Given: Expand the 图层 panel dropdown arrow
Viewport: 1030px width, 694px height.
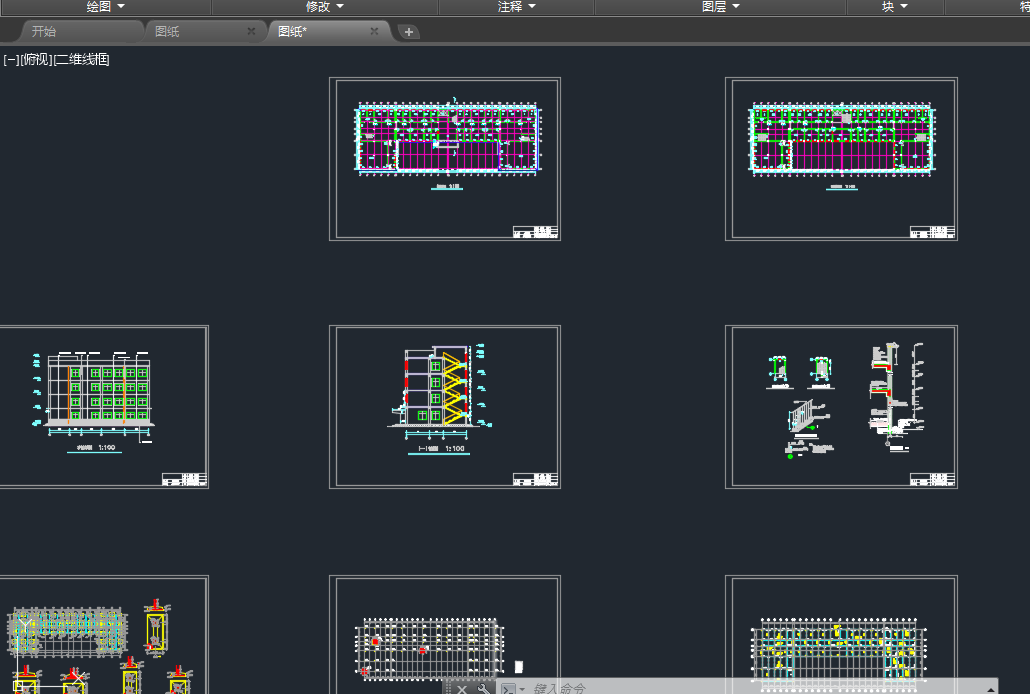Looking at the screenshot, I should click(x=736, y=7).
